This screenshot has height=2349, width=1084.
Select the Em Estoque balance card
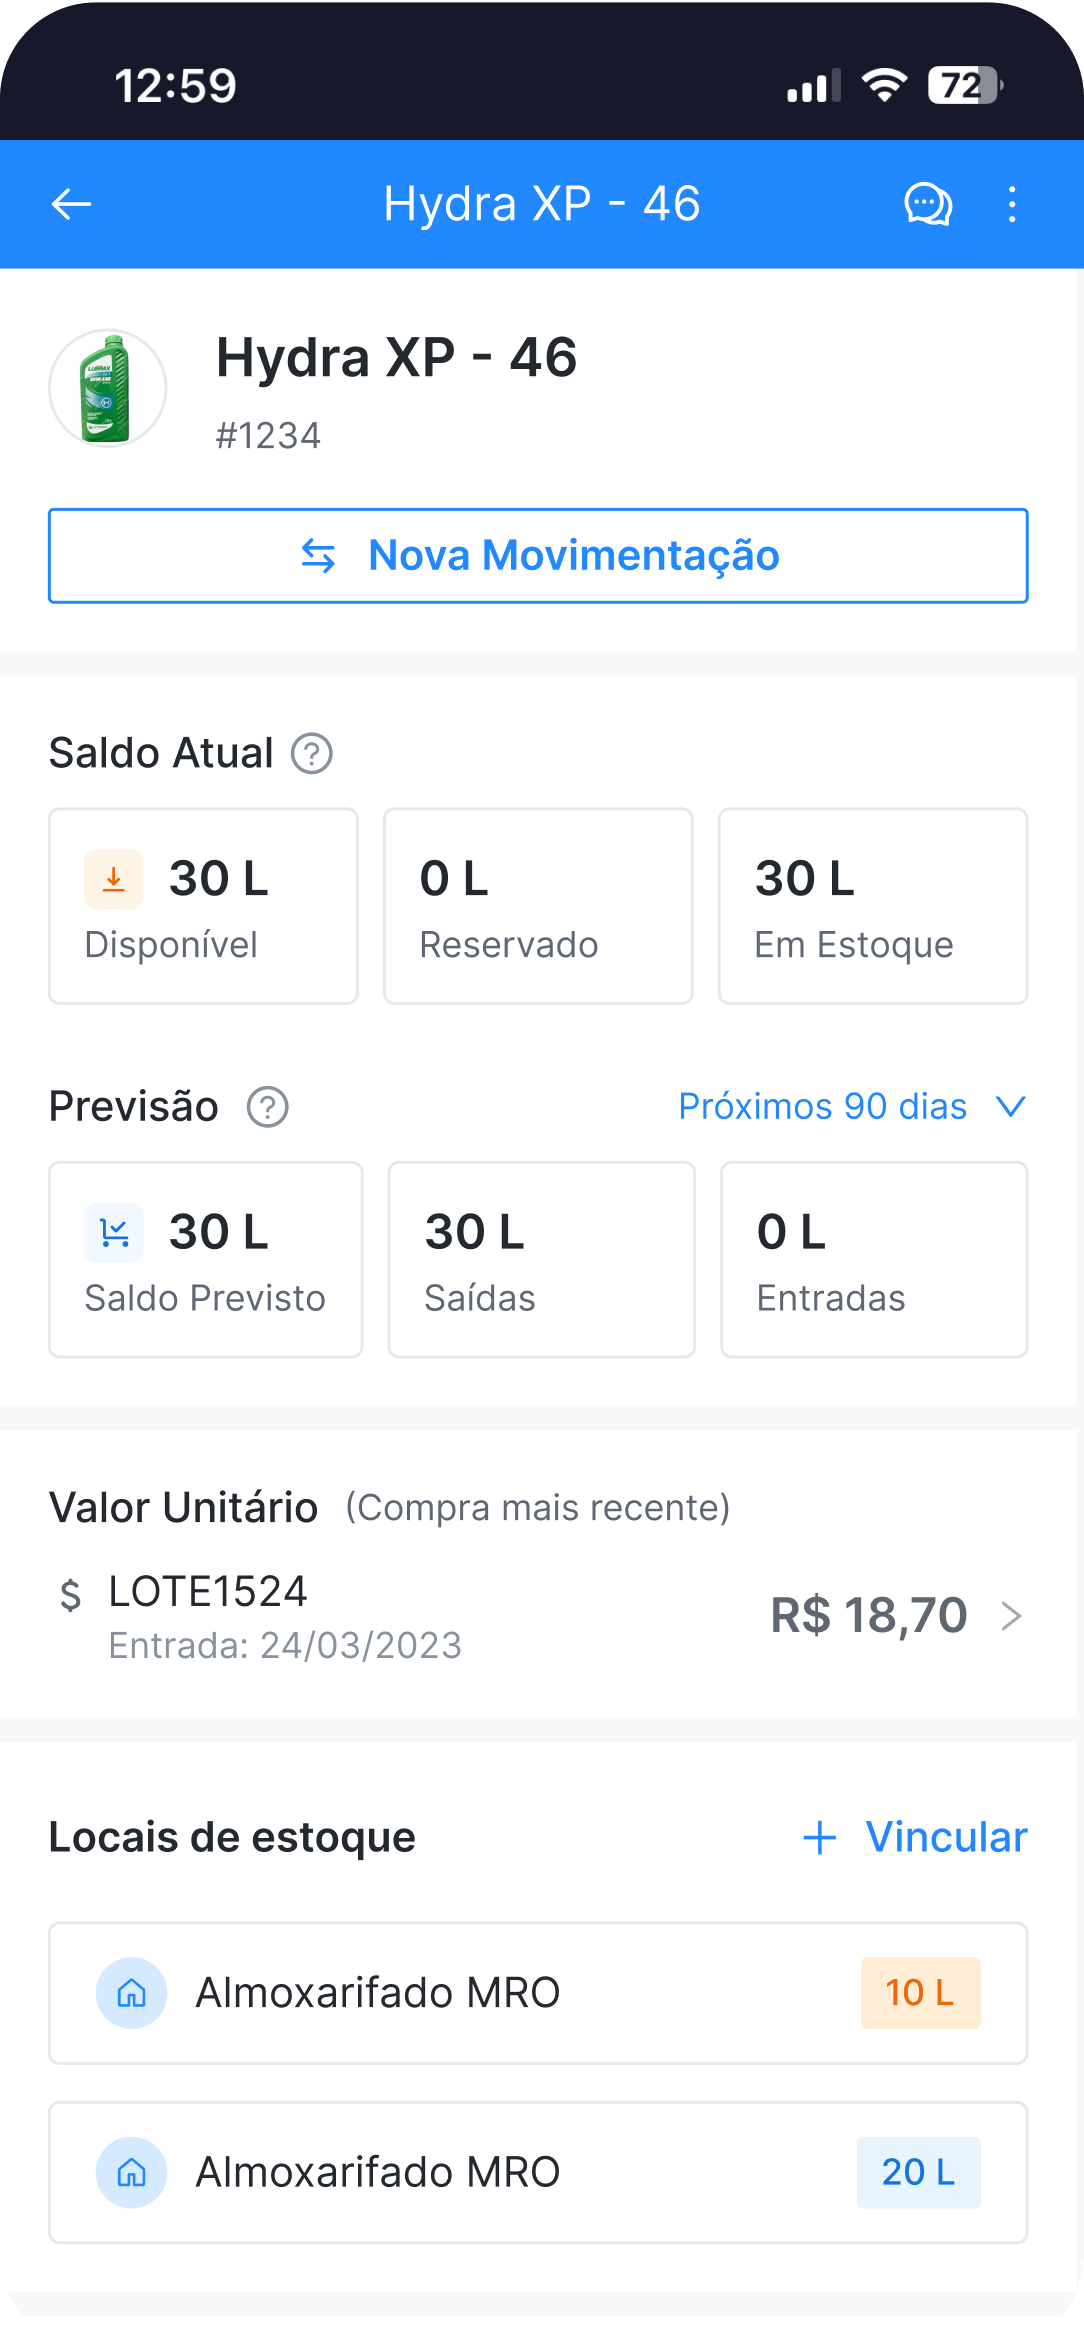click(x=873, y=906)
